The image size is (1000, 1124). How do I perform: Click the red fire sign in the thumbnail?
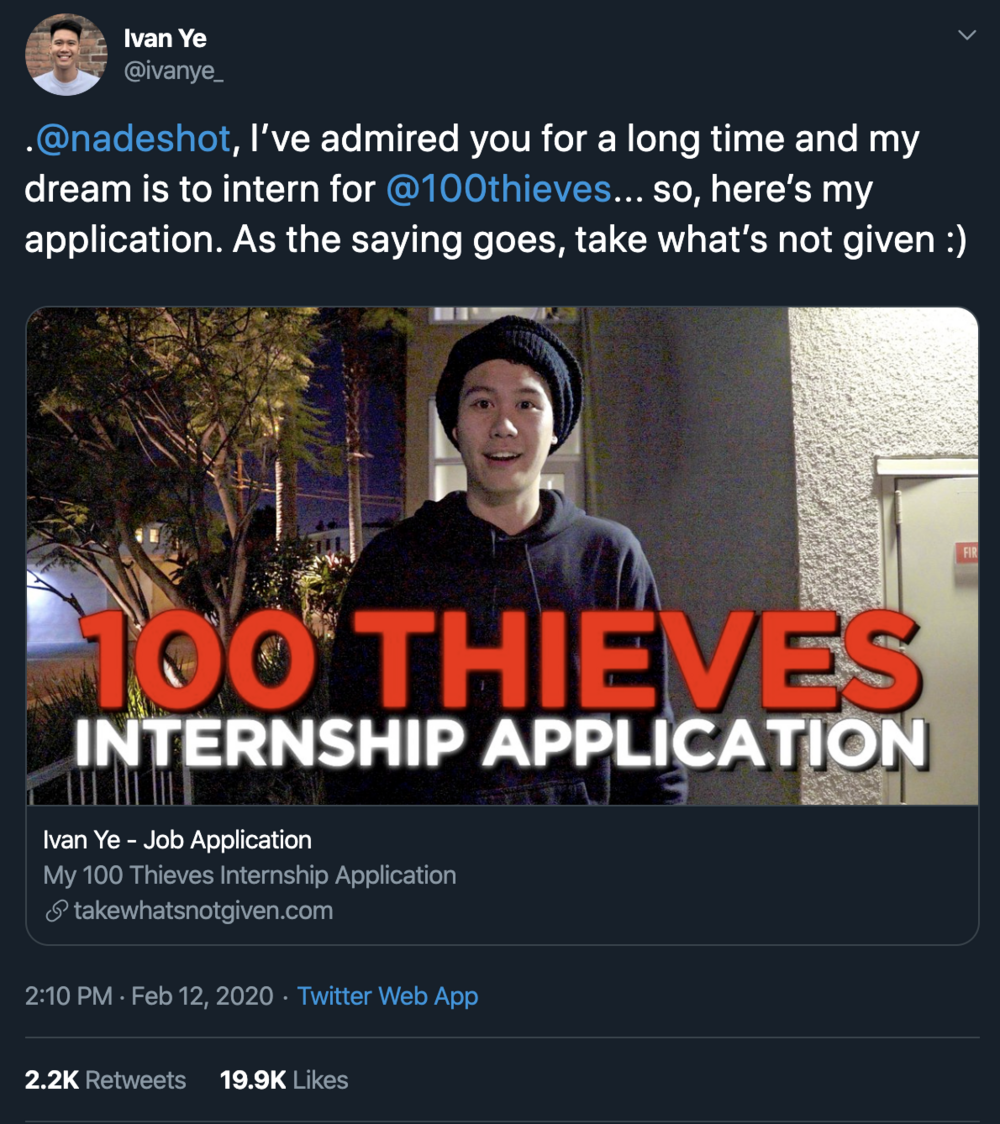click(966, 552)
